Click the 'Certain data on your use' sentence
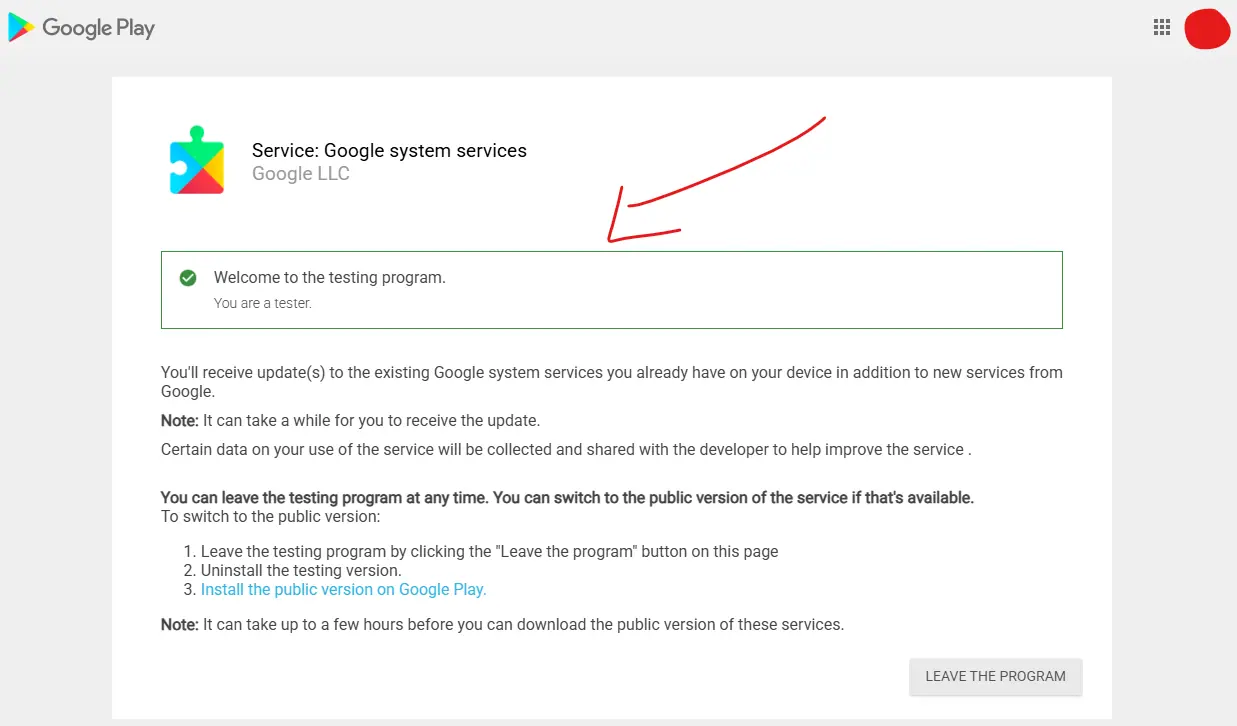 point(566,450)
